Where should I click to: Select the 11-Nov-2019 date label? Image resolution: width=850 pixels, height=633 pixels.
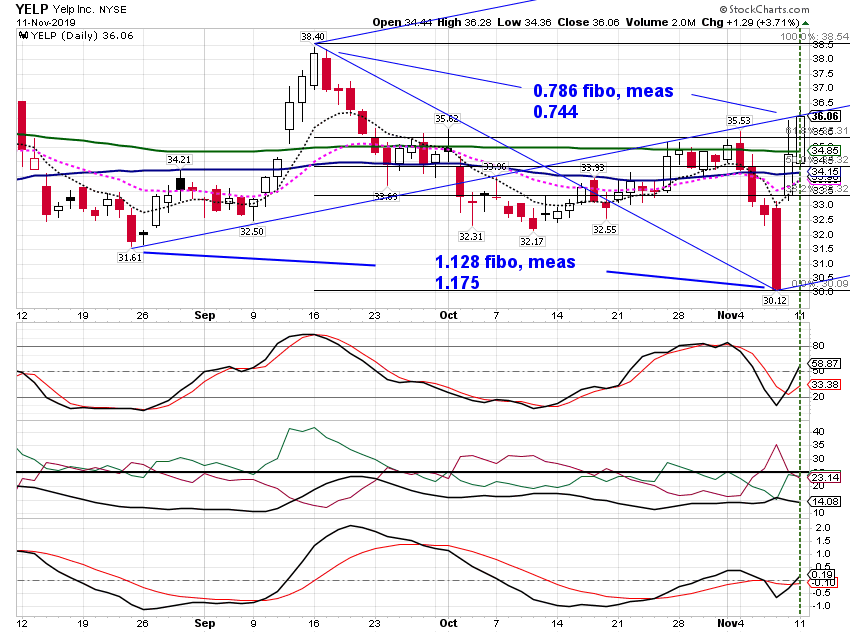click(46, 23)
